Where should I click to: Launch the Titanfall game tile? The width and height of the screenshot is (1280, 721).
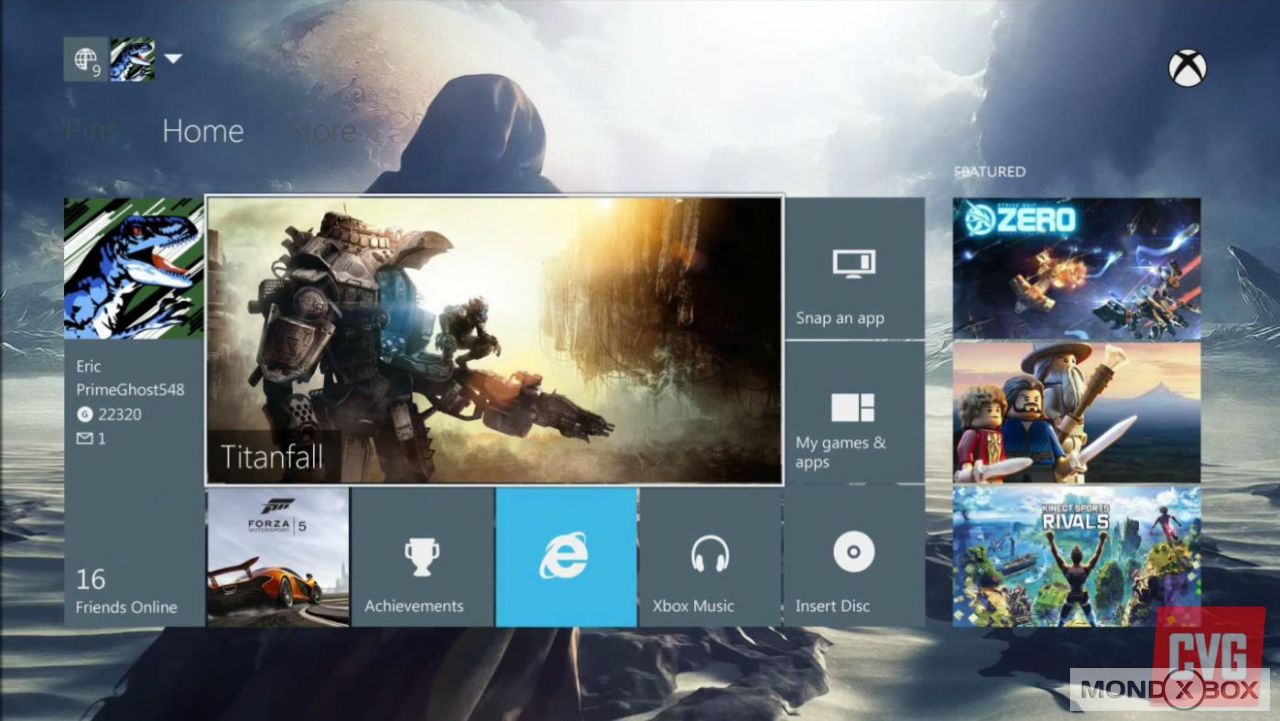pyautogui.click(x=494, y=340)
